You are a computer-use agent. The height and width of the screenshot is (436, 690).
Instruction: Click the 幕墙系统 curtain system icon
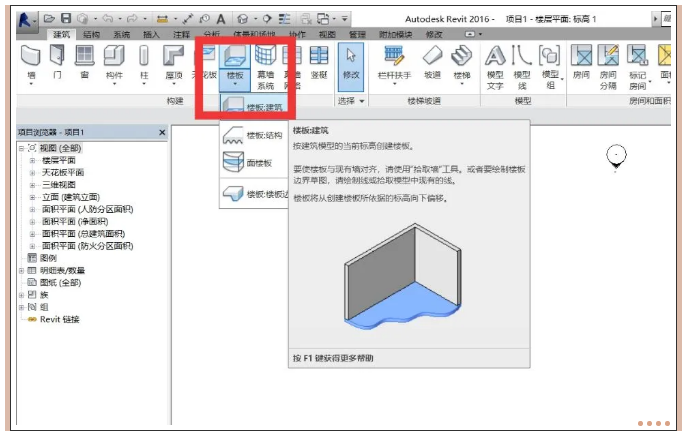(x=265, y=55)
